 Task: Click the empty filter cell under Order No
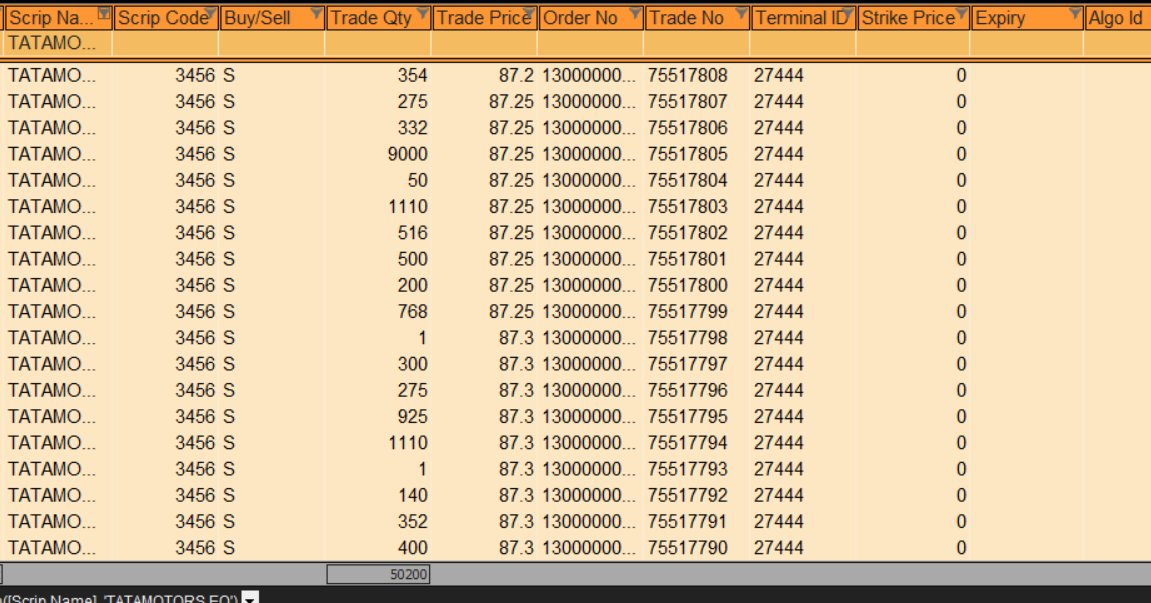point(591,43)
